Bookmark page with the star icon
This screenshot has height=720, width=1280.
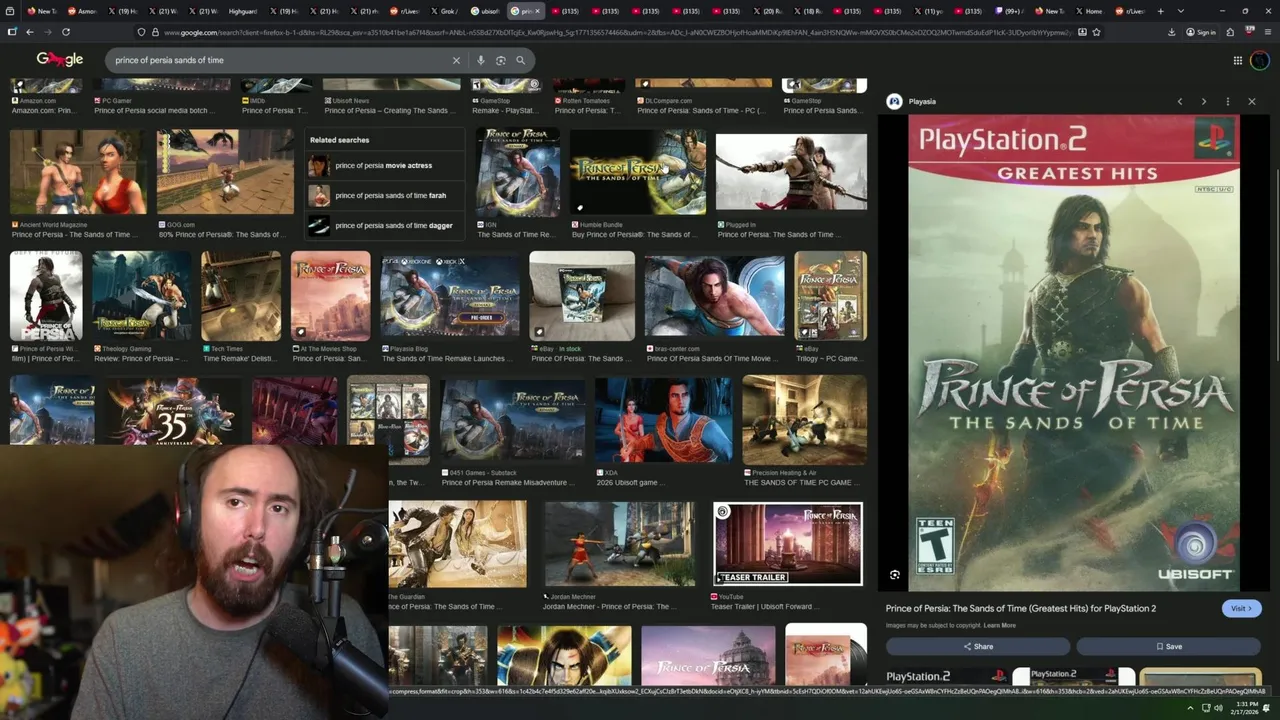point(1096,32)
